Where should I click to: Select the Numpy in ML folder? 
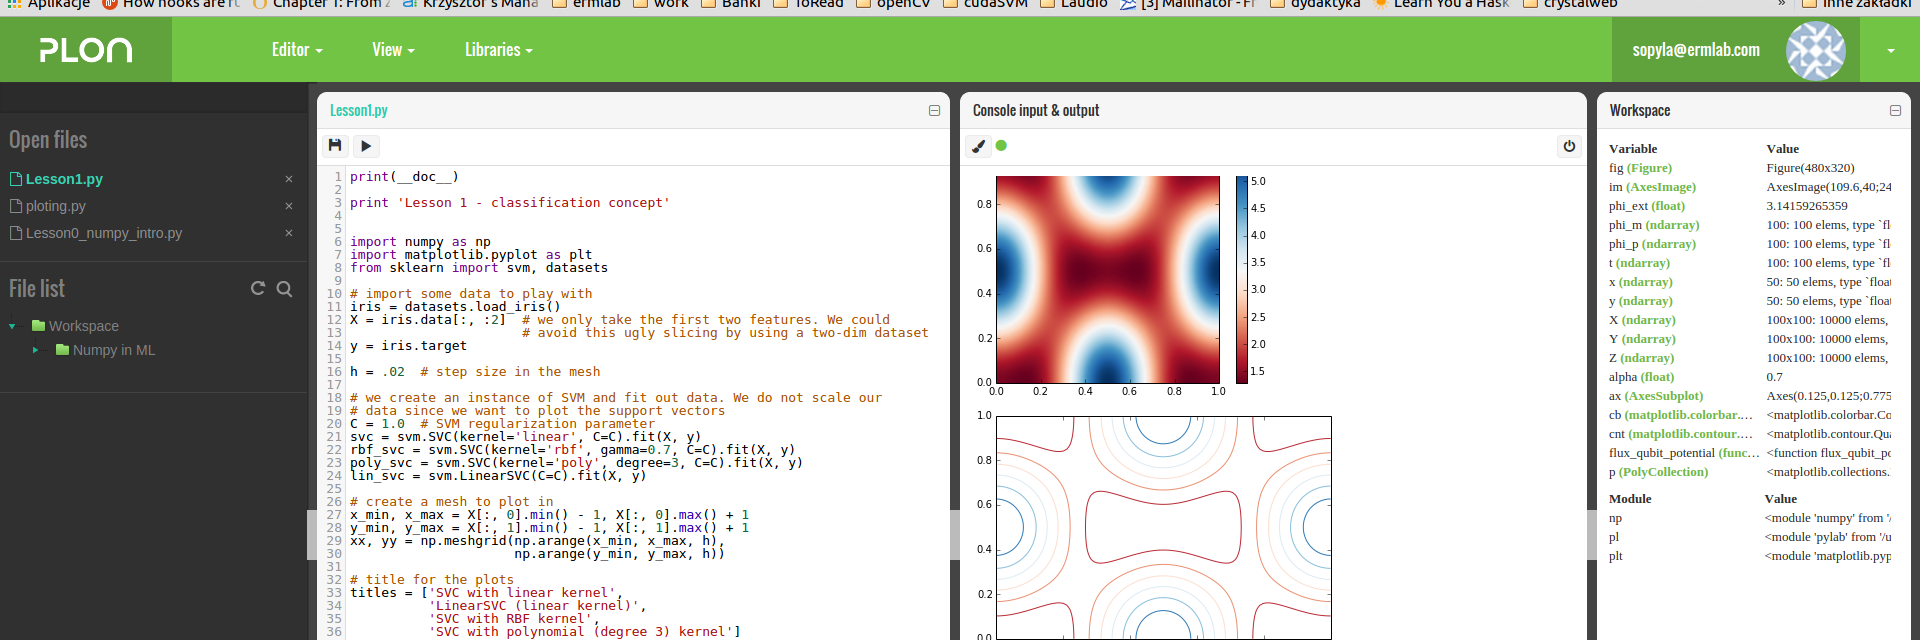(113, 350)
